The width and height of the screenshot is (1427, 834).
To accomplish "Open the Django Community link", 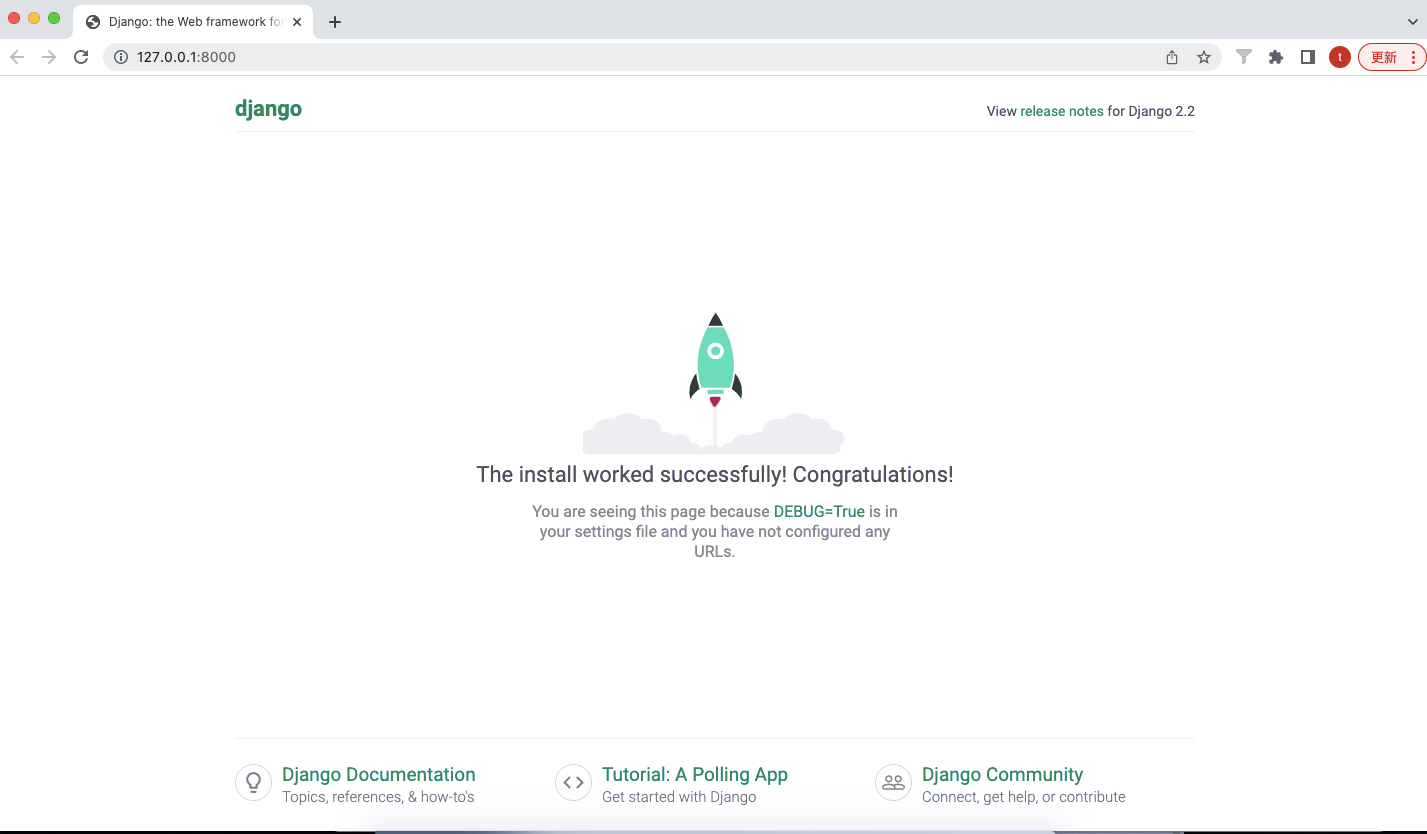I will tap(1002, 774).
